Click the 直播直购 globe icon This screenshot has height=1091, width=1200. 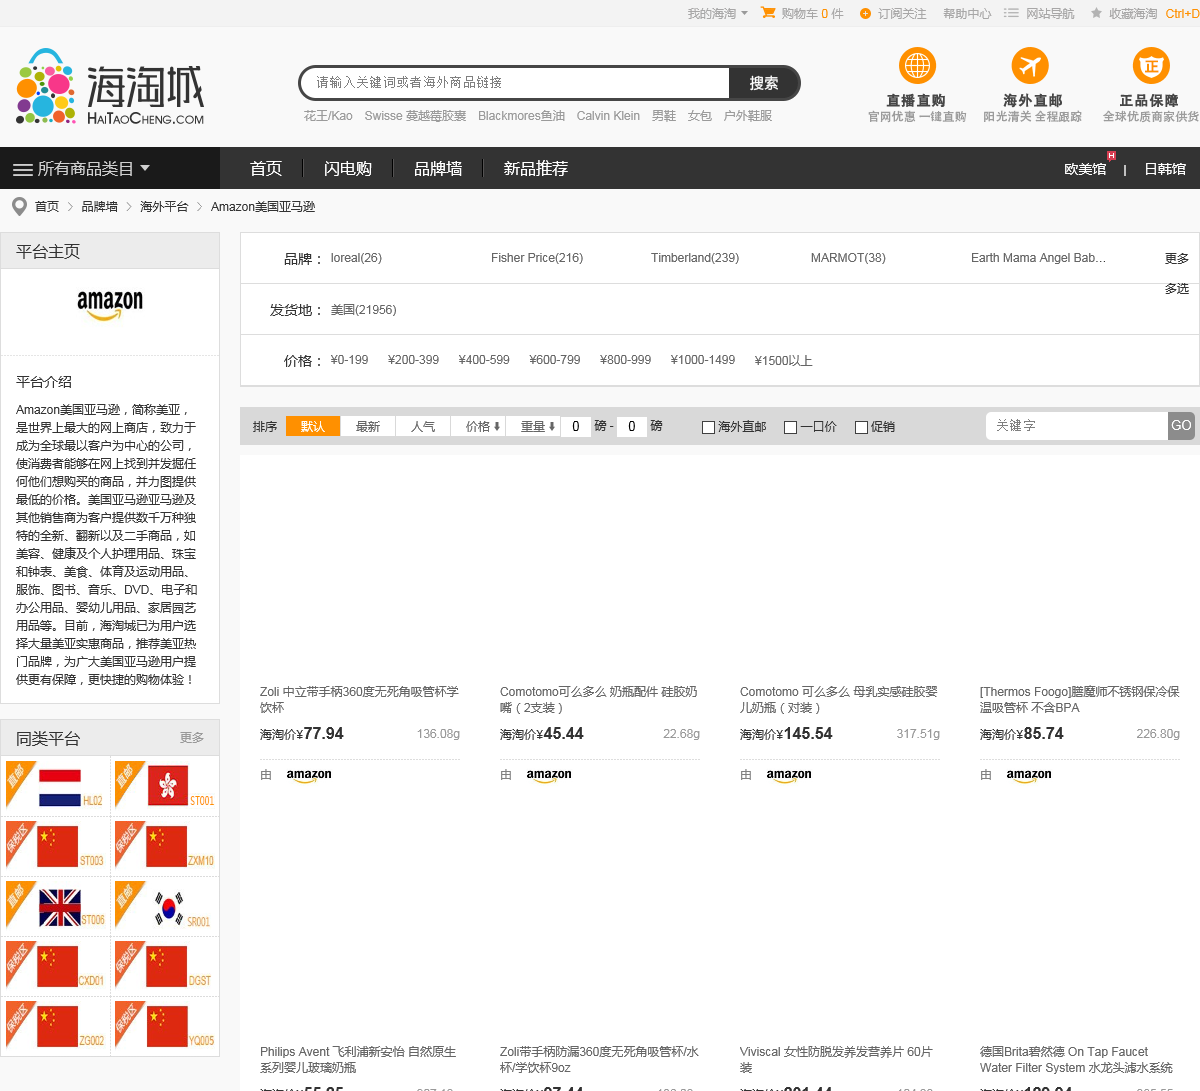tap(917, 66)
